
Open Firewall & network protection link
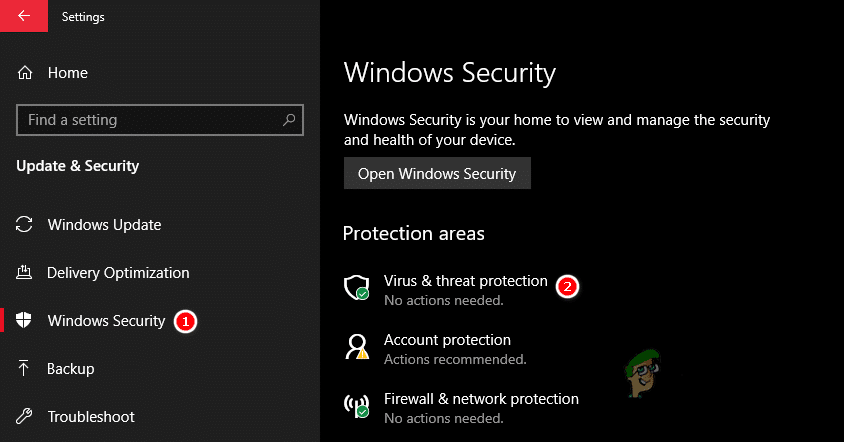[x=481, y=398]
